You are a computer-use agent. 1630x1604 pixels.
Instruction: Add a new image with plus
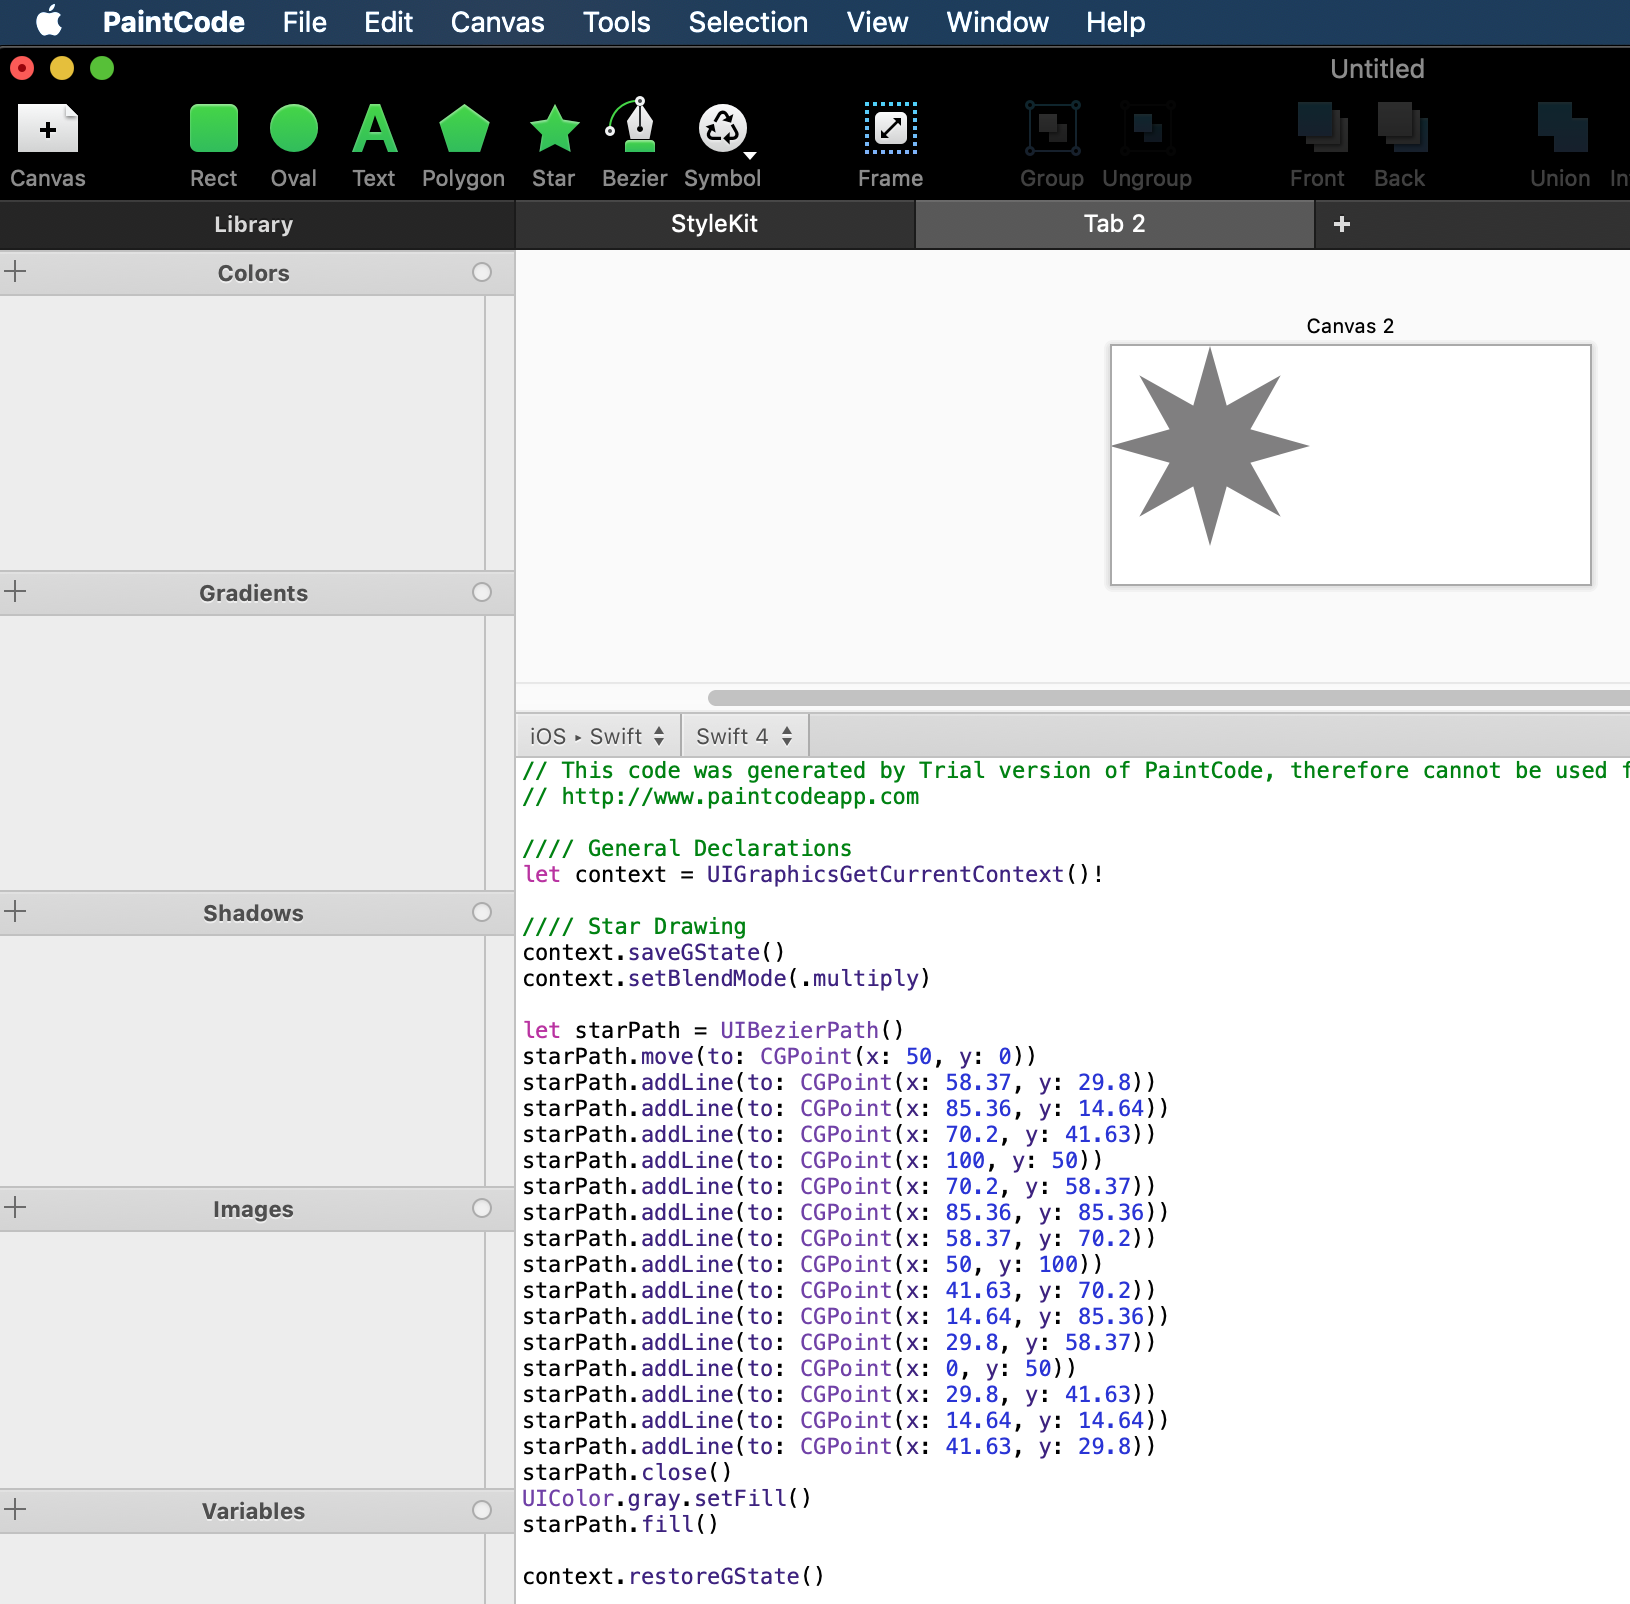15,1207
